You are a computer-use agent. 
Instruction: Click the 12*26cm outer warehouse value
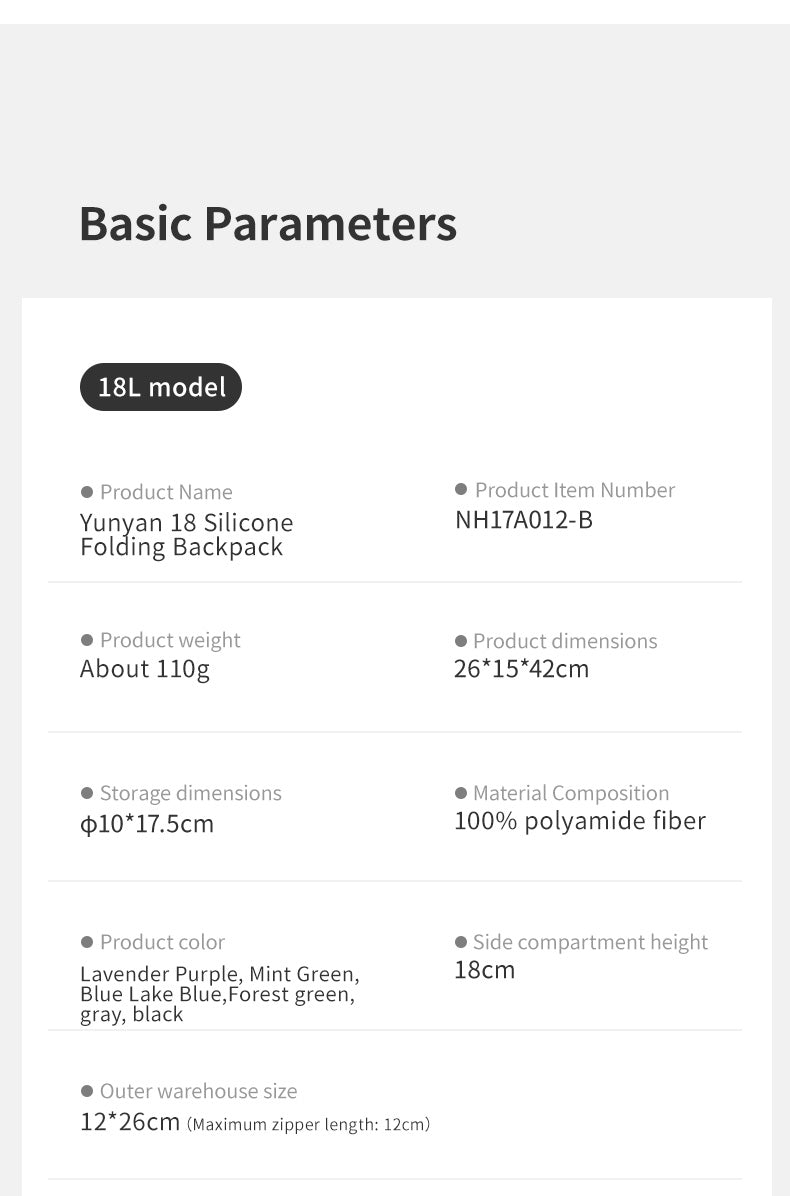point(130,1122)
